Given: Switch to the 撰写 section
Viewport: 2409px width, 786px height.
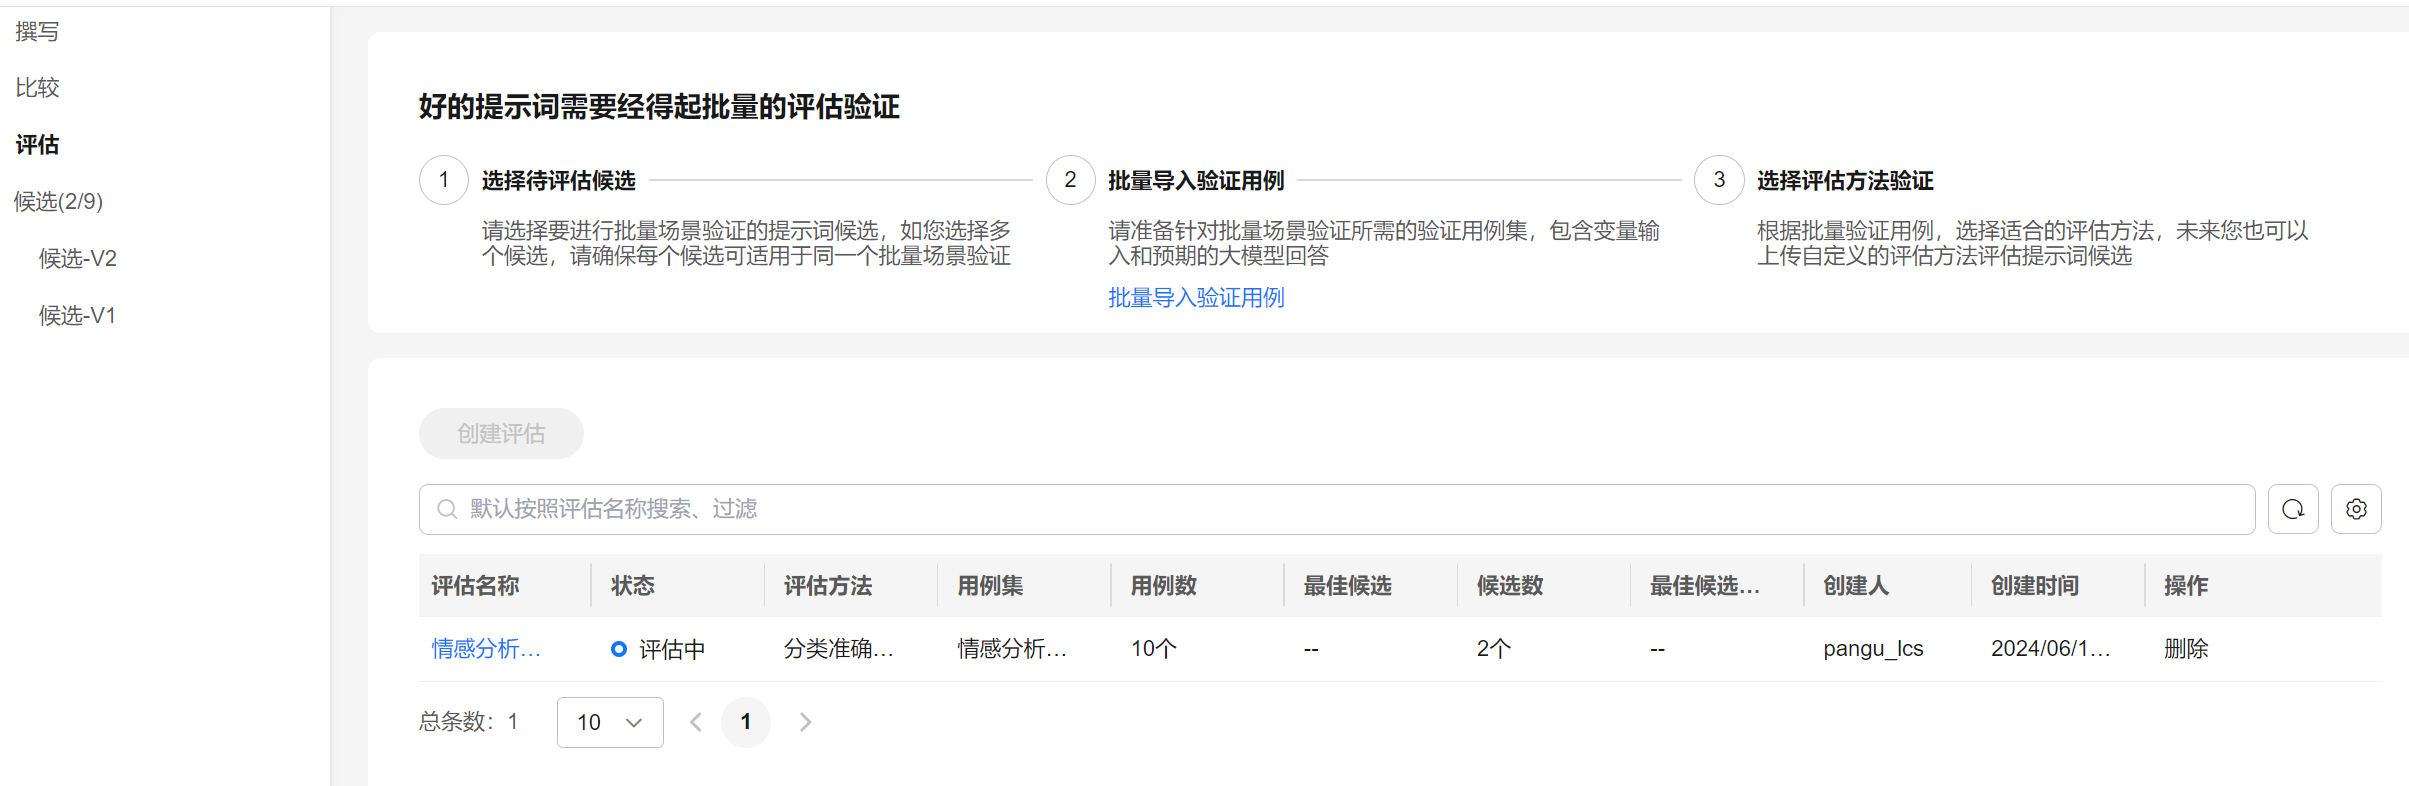Looking at the screenshot, I should (38, 32).
